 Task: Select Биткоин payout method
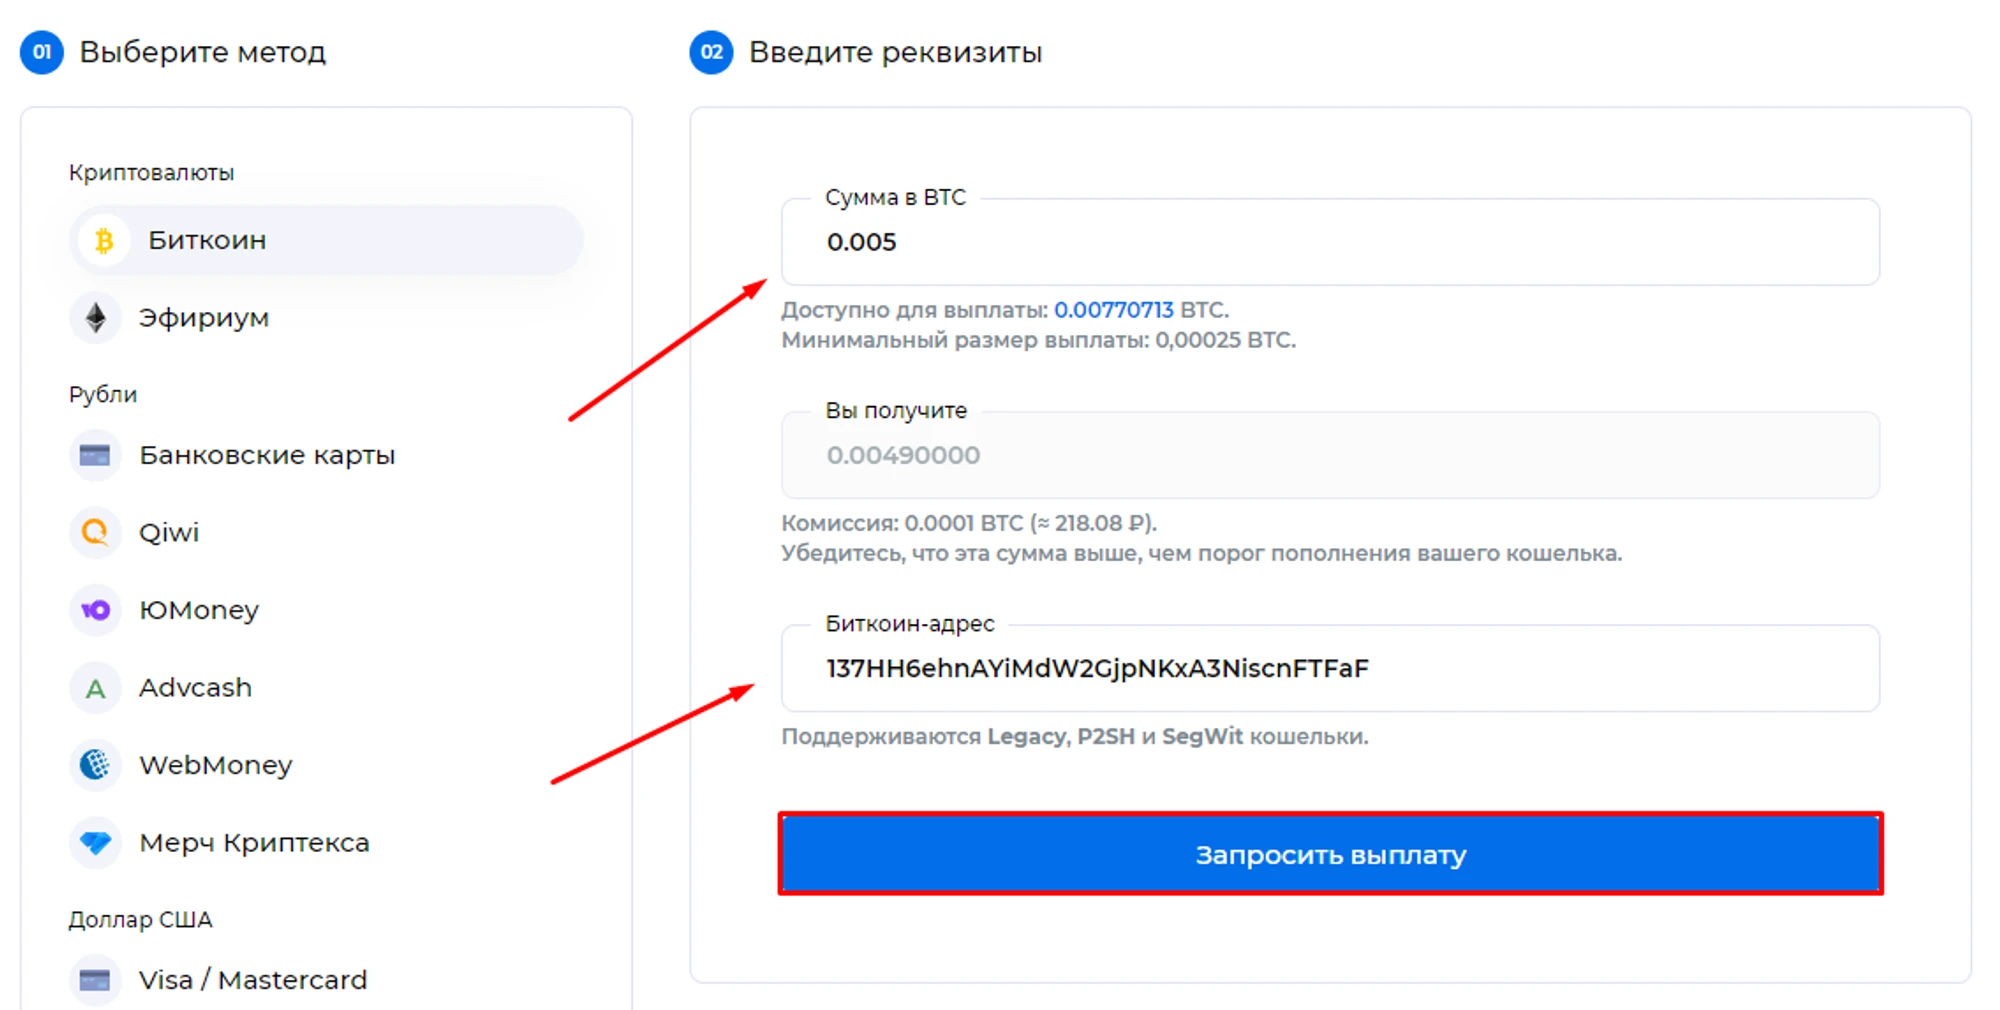tap(207, 241)
